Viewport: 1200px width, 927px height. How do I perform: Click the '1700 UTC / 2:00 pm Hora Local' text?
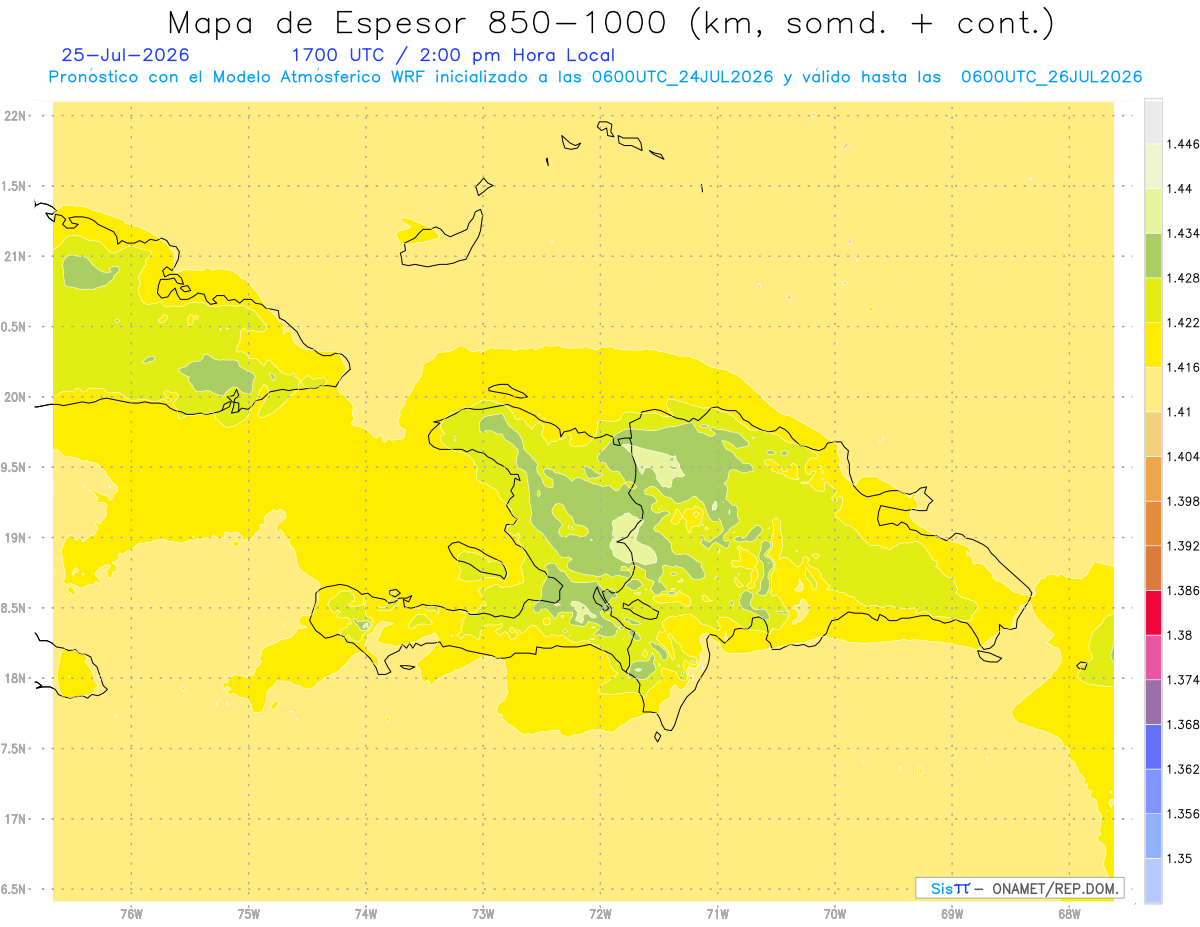(453, 55)
